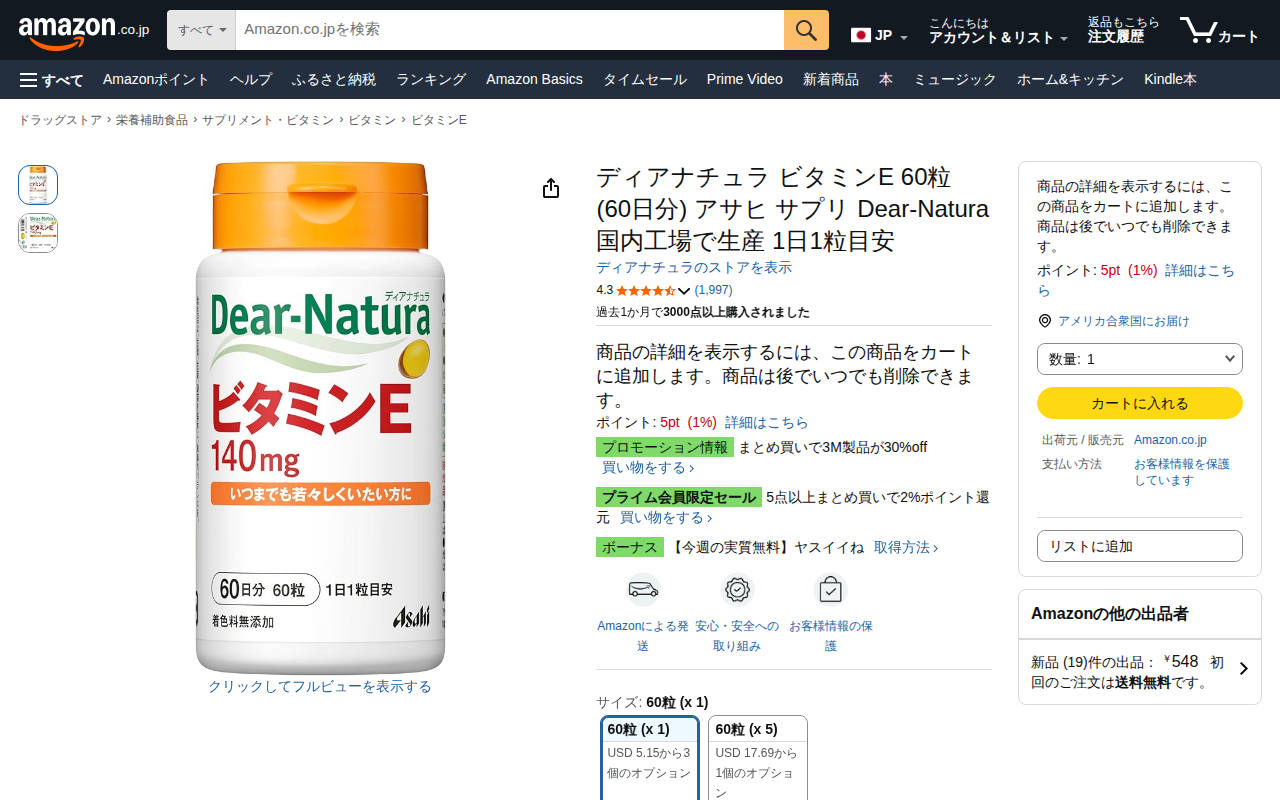Click the 安心・安全への取り組み badge icon
The height and width of the screenshot is (800, 1280).
737,589
